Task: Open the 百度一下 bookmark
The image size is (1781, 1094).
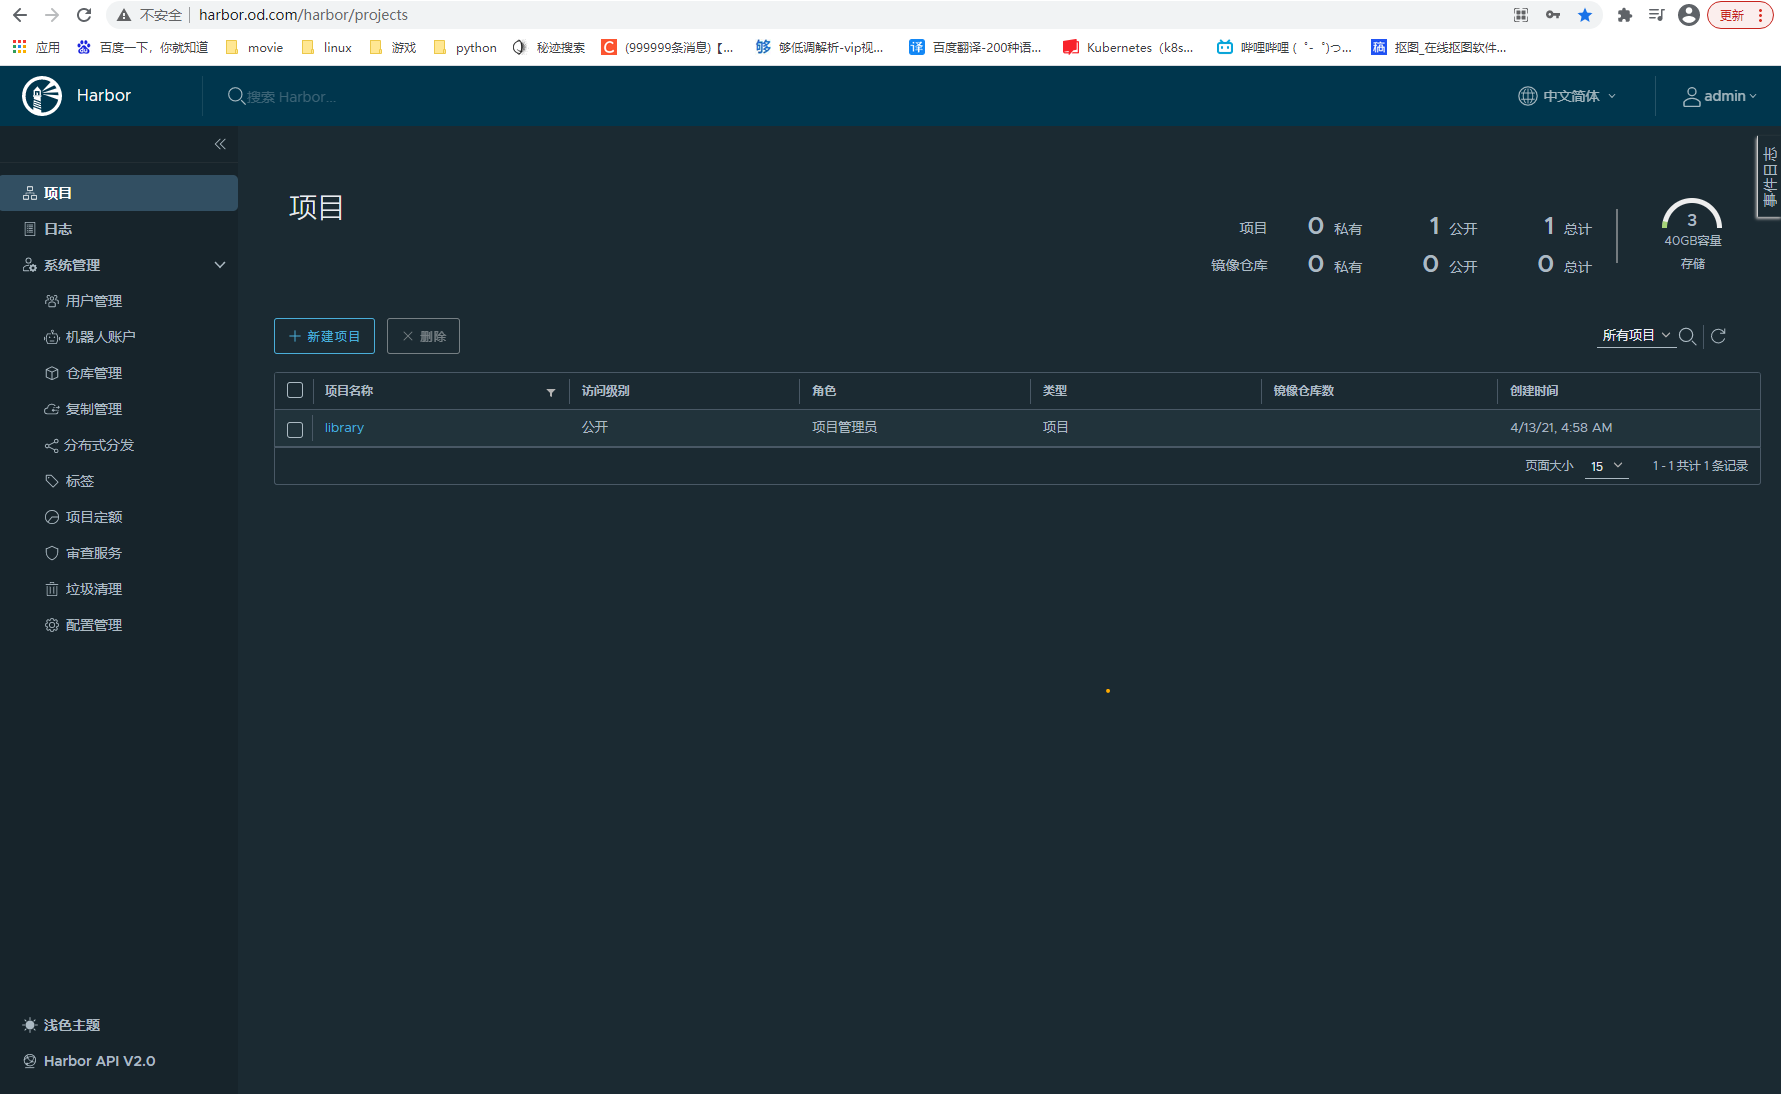Action: (x=143, y=47)
